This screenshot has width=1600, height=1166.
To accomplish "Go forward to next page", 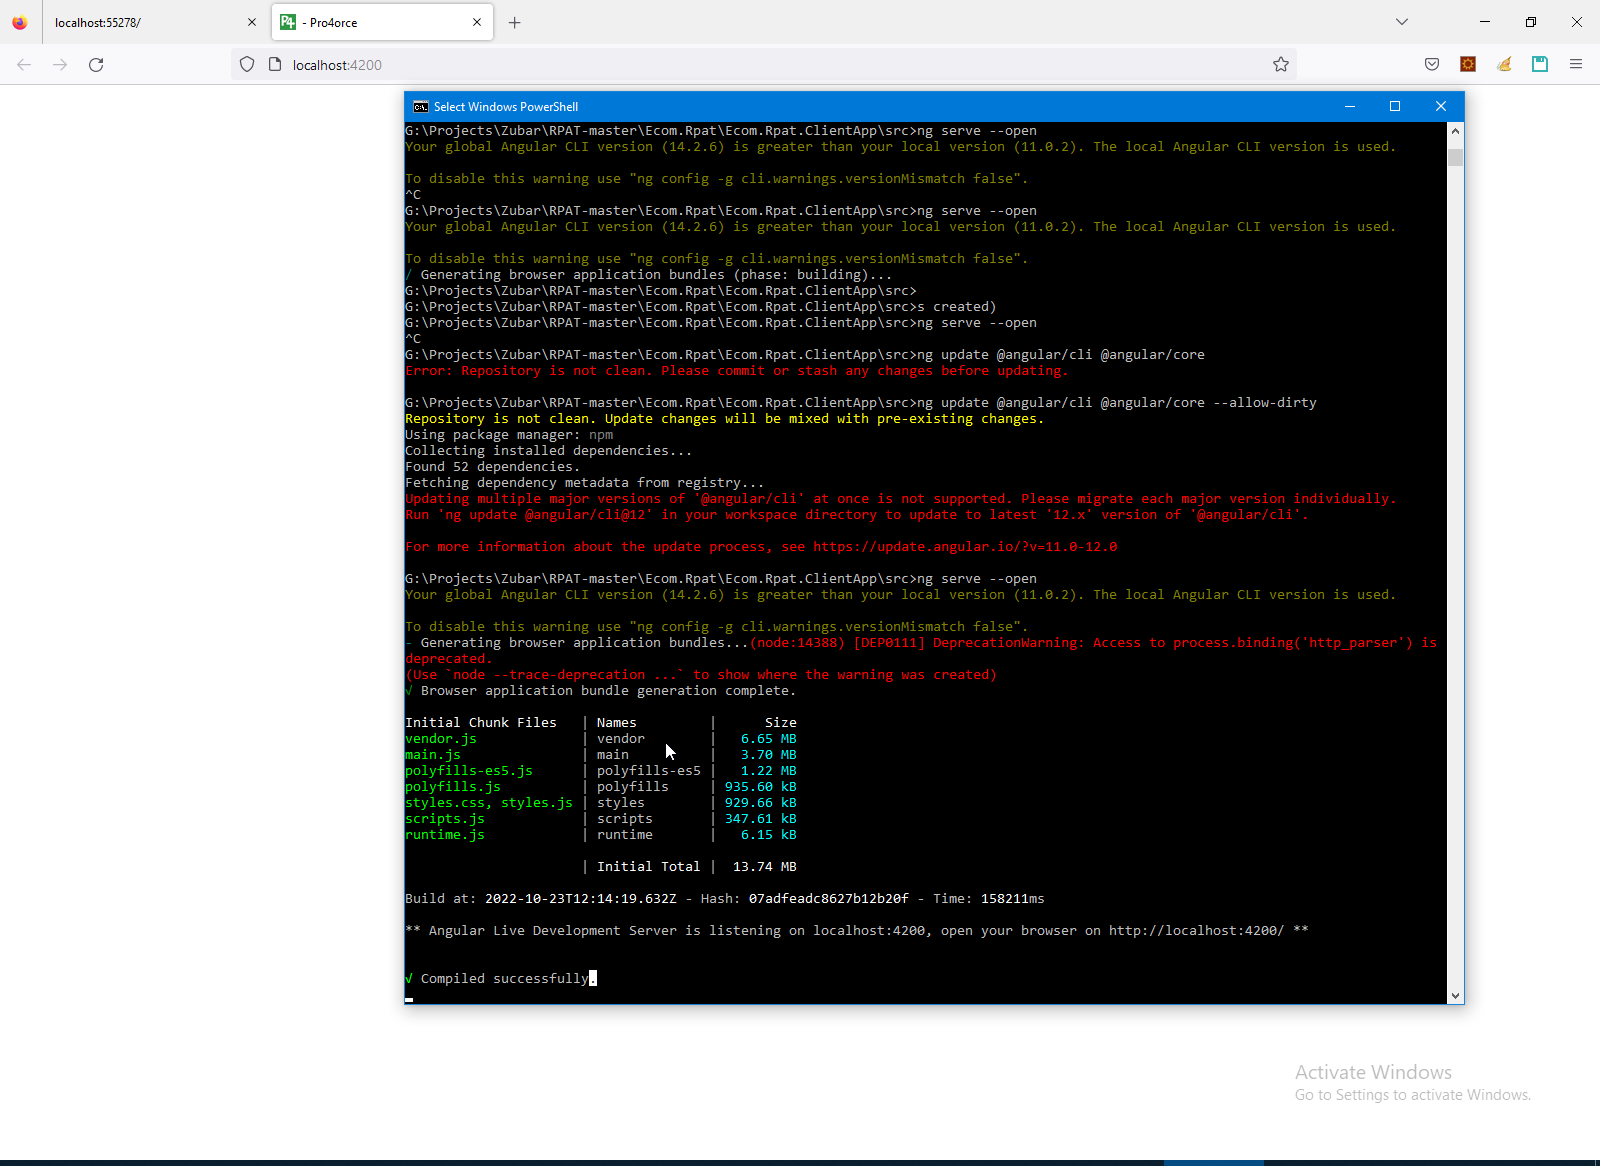I will (x=60, y=64).
